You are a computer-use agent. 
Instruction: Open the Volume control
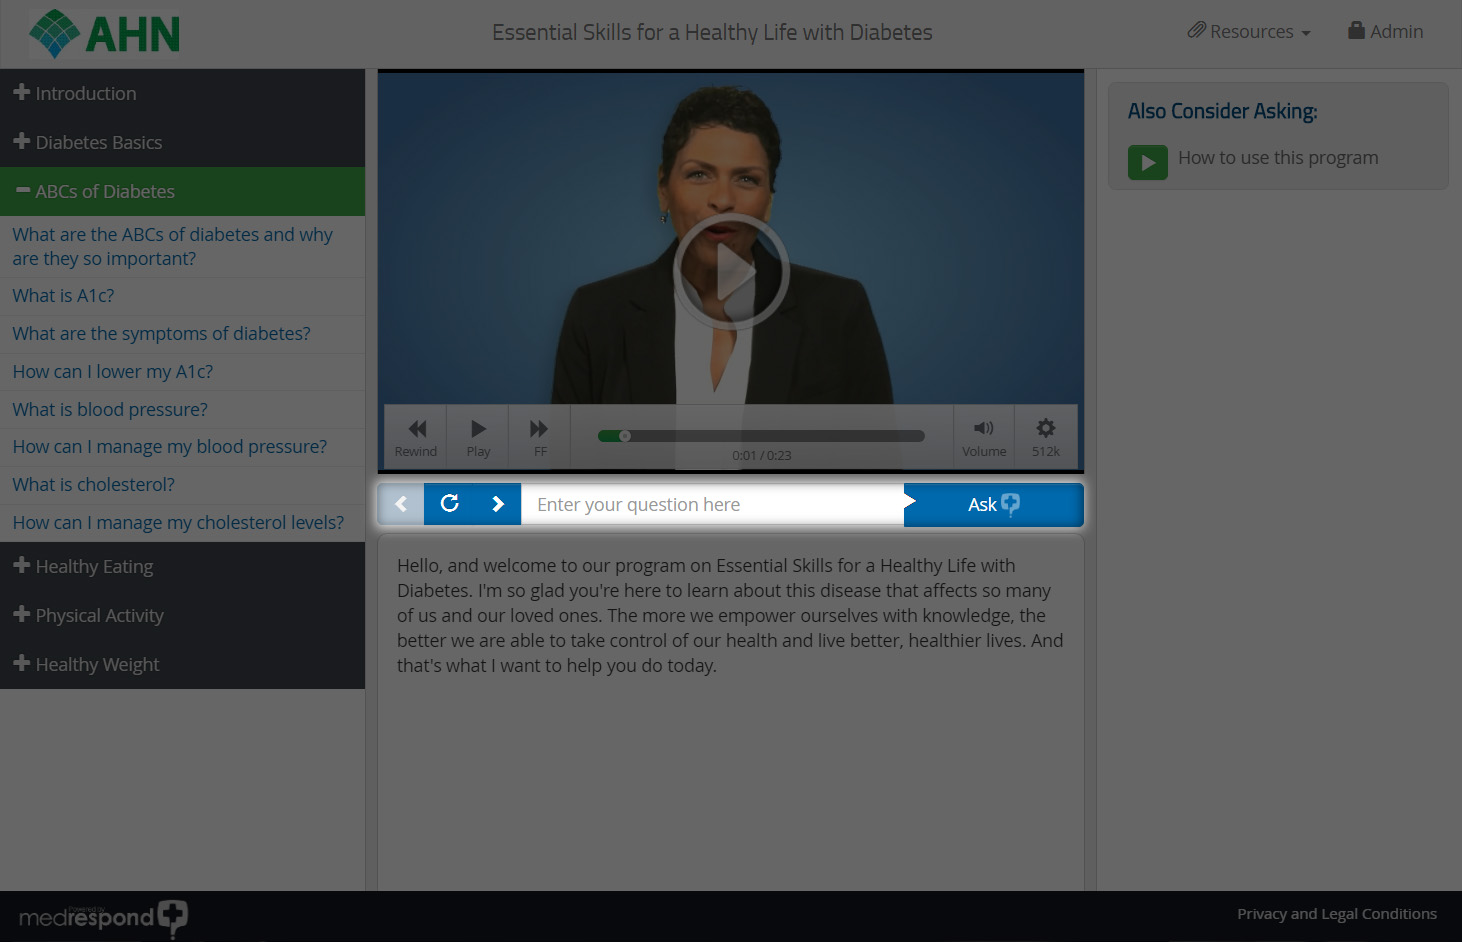coord(984,437)
